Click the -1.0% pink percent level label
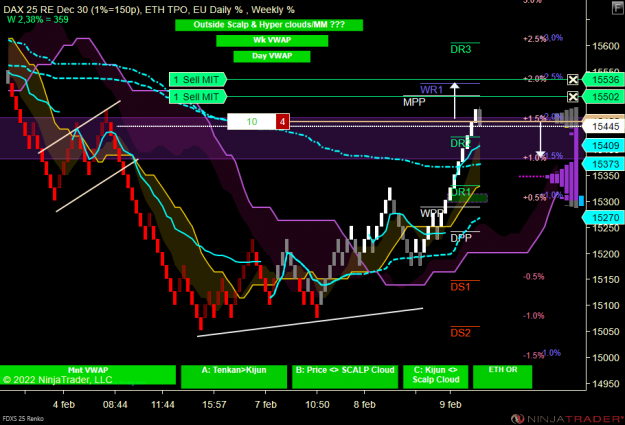The width and height of the screenshot is (625, 425). click(533, 316)
